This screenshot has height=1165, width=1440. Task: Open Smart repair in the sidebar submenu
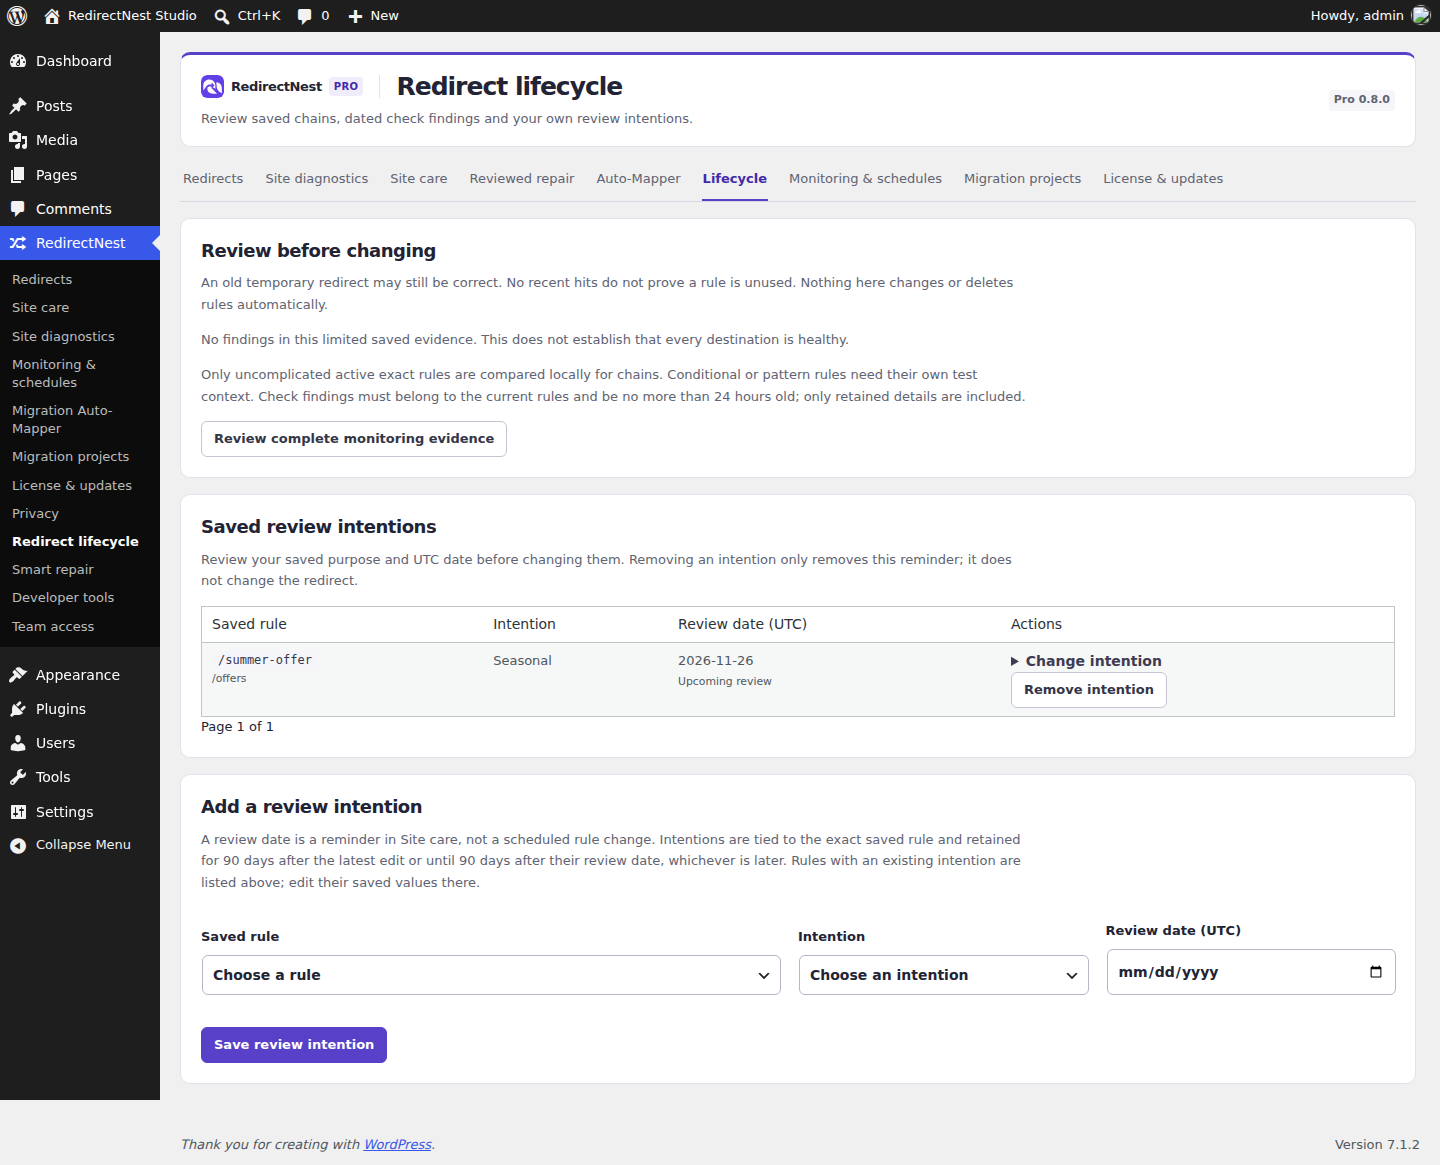(53, 570)
